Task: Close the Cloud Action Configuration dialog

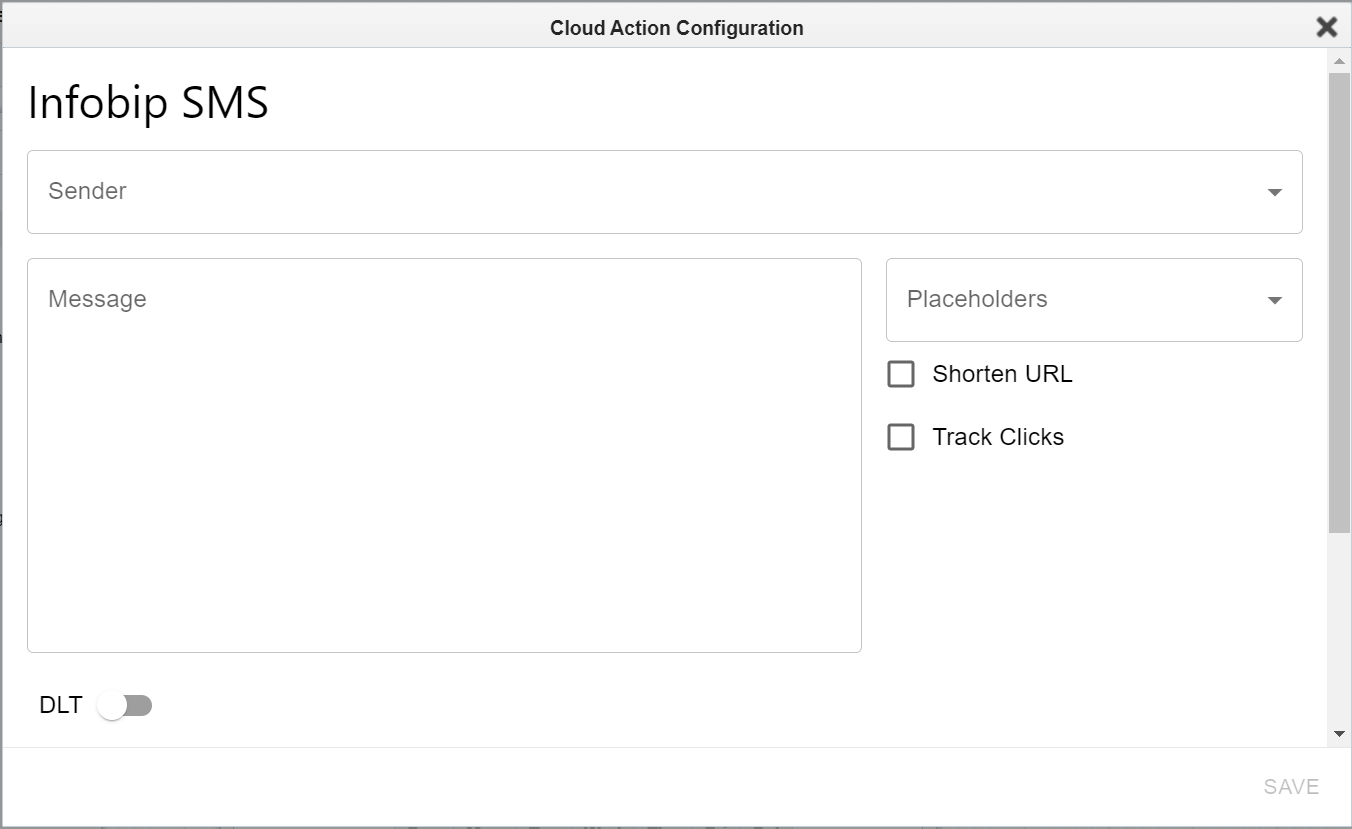Action: [x=1326, y=27]
